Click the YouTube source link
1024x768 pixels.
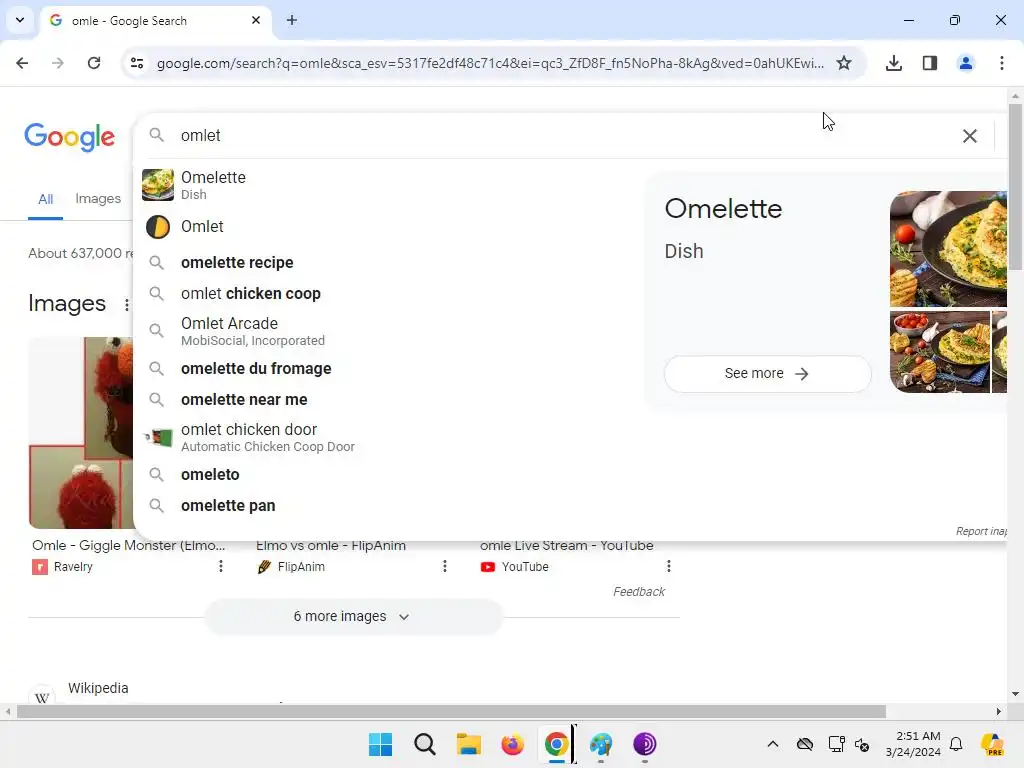tap(515, 567)
